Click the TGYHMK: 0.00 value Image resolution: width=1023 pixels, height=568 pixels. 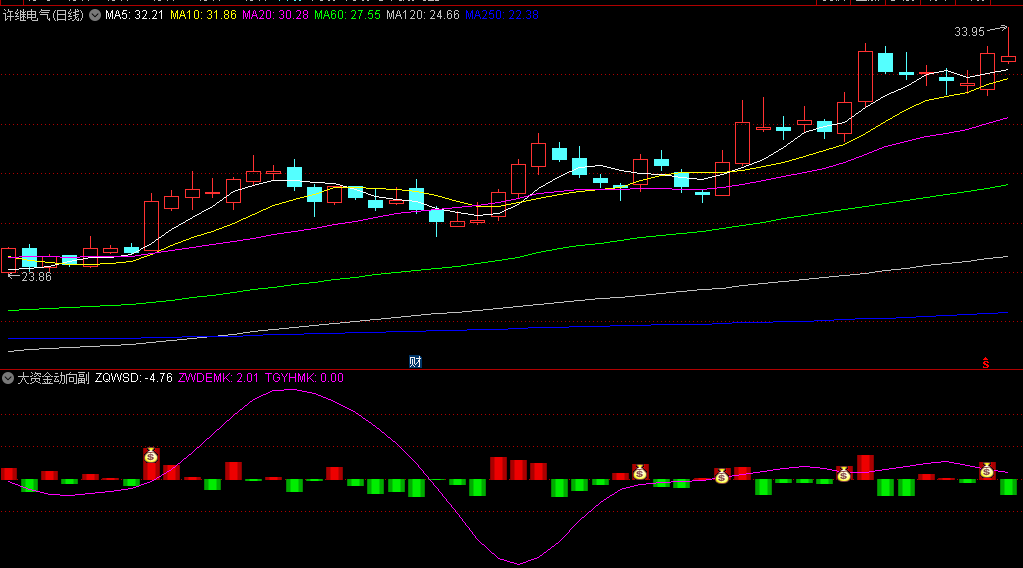click(304, 378)
